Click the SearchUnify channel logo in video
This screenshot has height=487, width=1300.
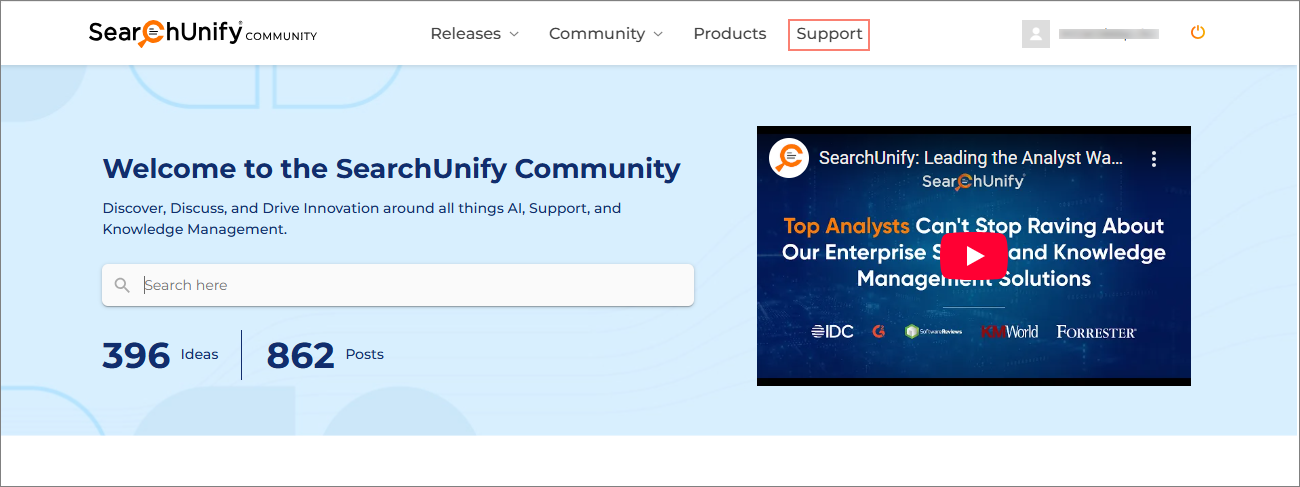click(x=789, y=158)
